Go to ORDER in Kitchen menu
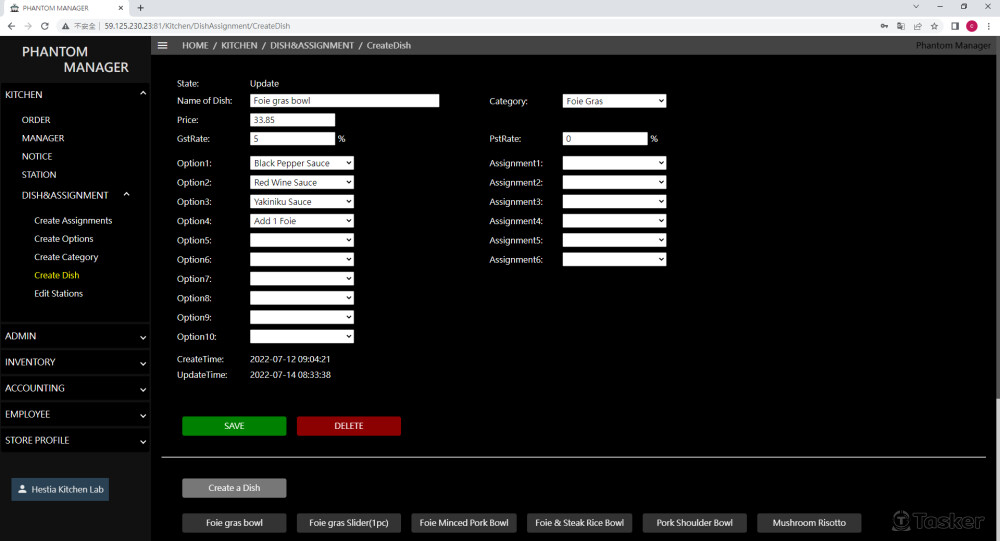 click(x=36, y=120)
